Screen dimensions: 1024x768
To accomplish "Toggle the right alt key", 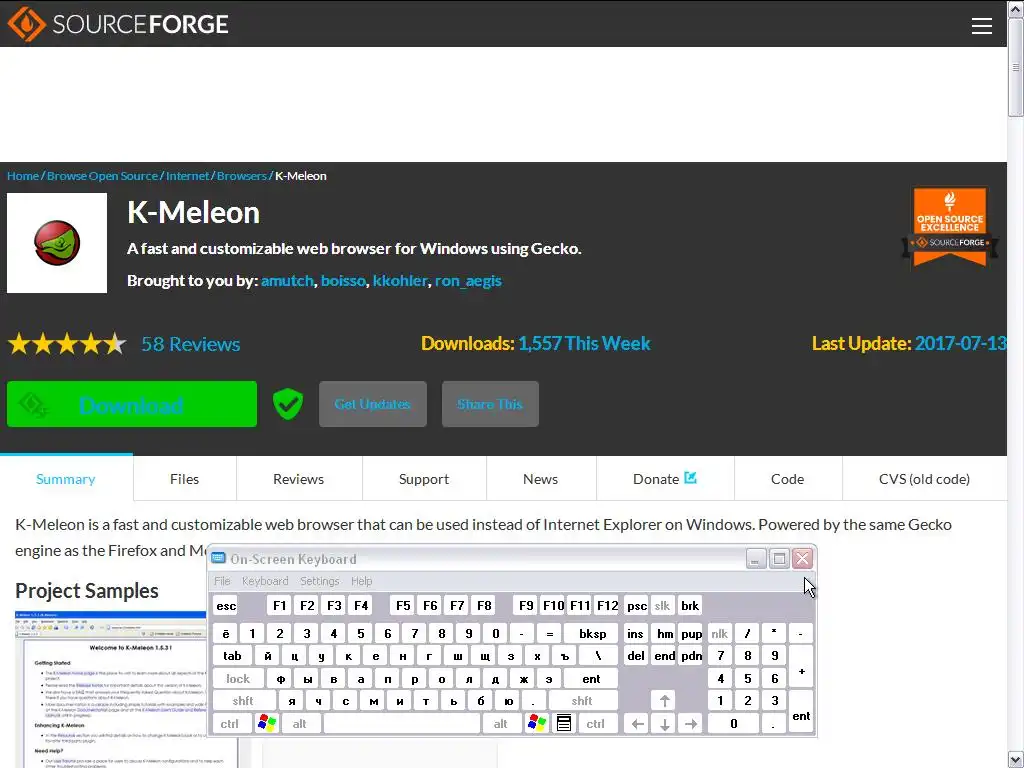I will [x=501, y=723].
